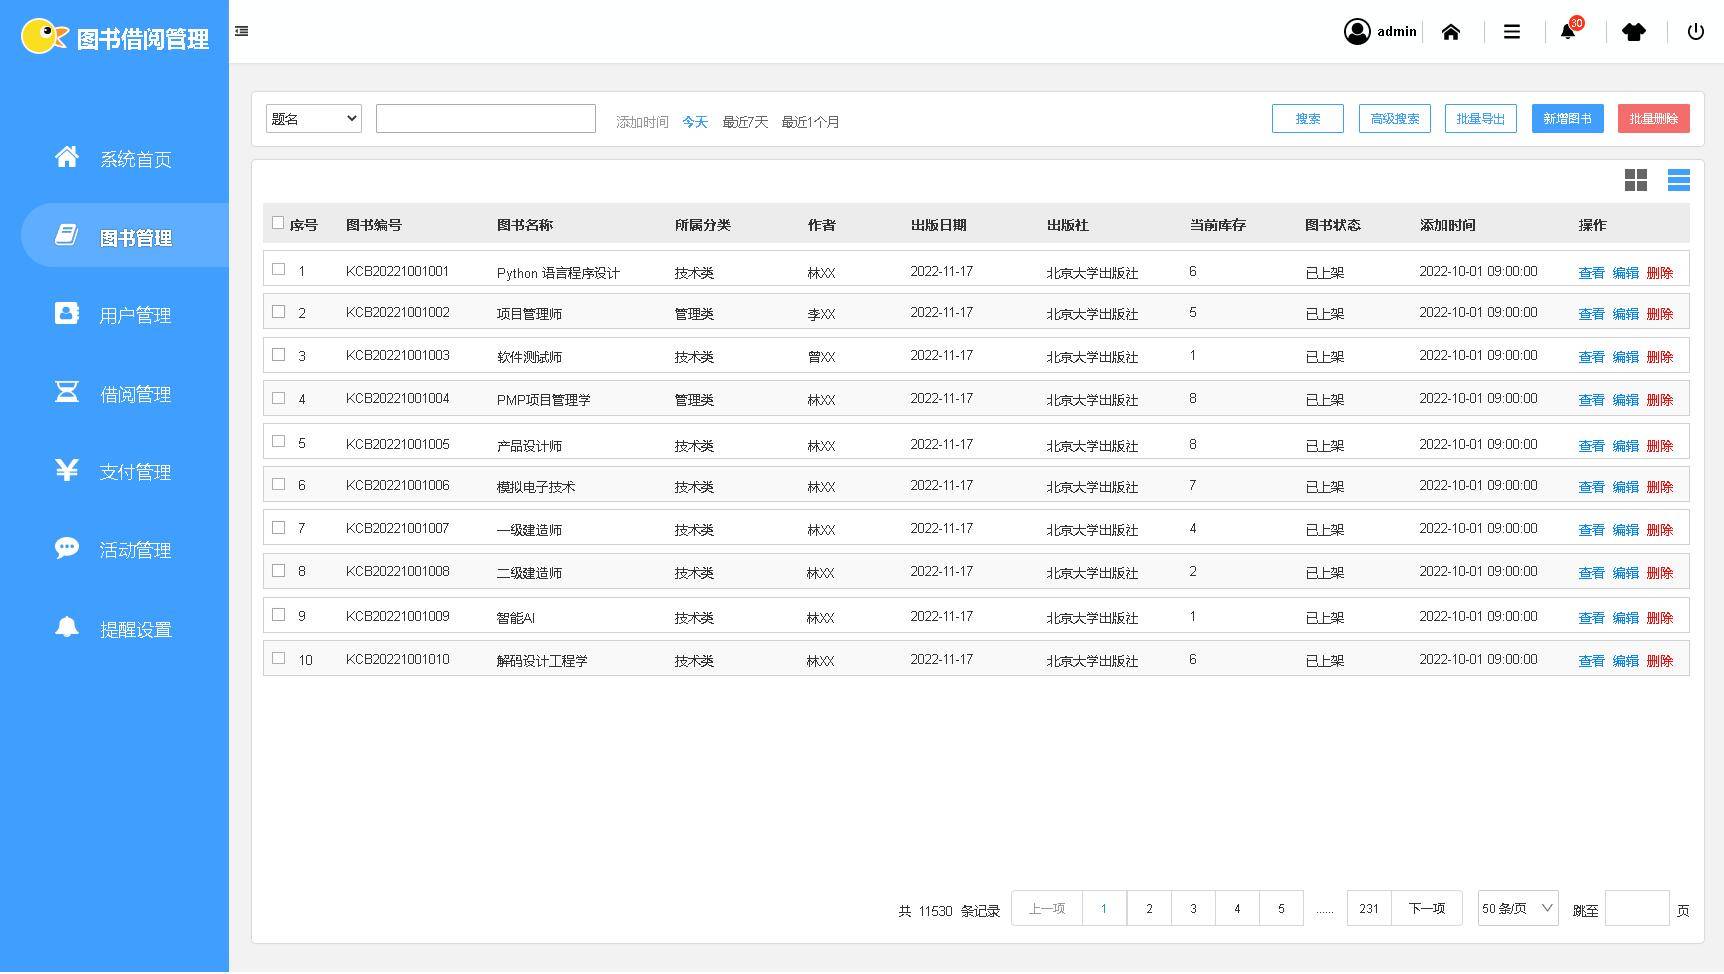Click the theme shirt icon in header
The image size is (1724, 974).
coord(1633,32)
